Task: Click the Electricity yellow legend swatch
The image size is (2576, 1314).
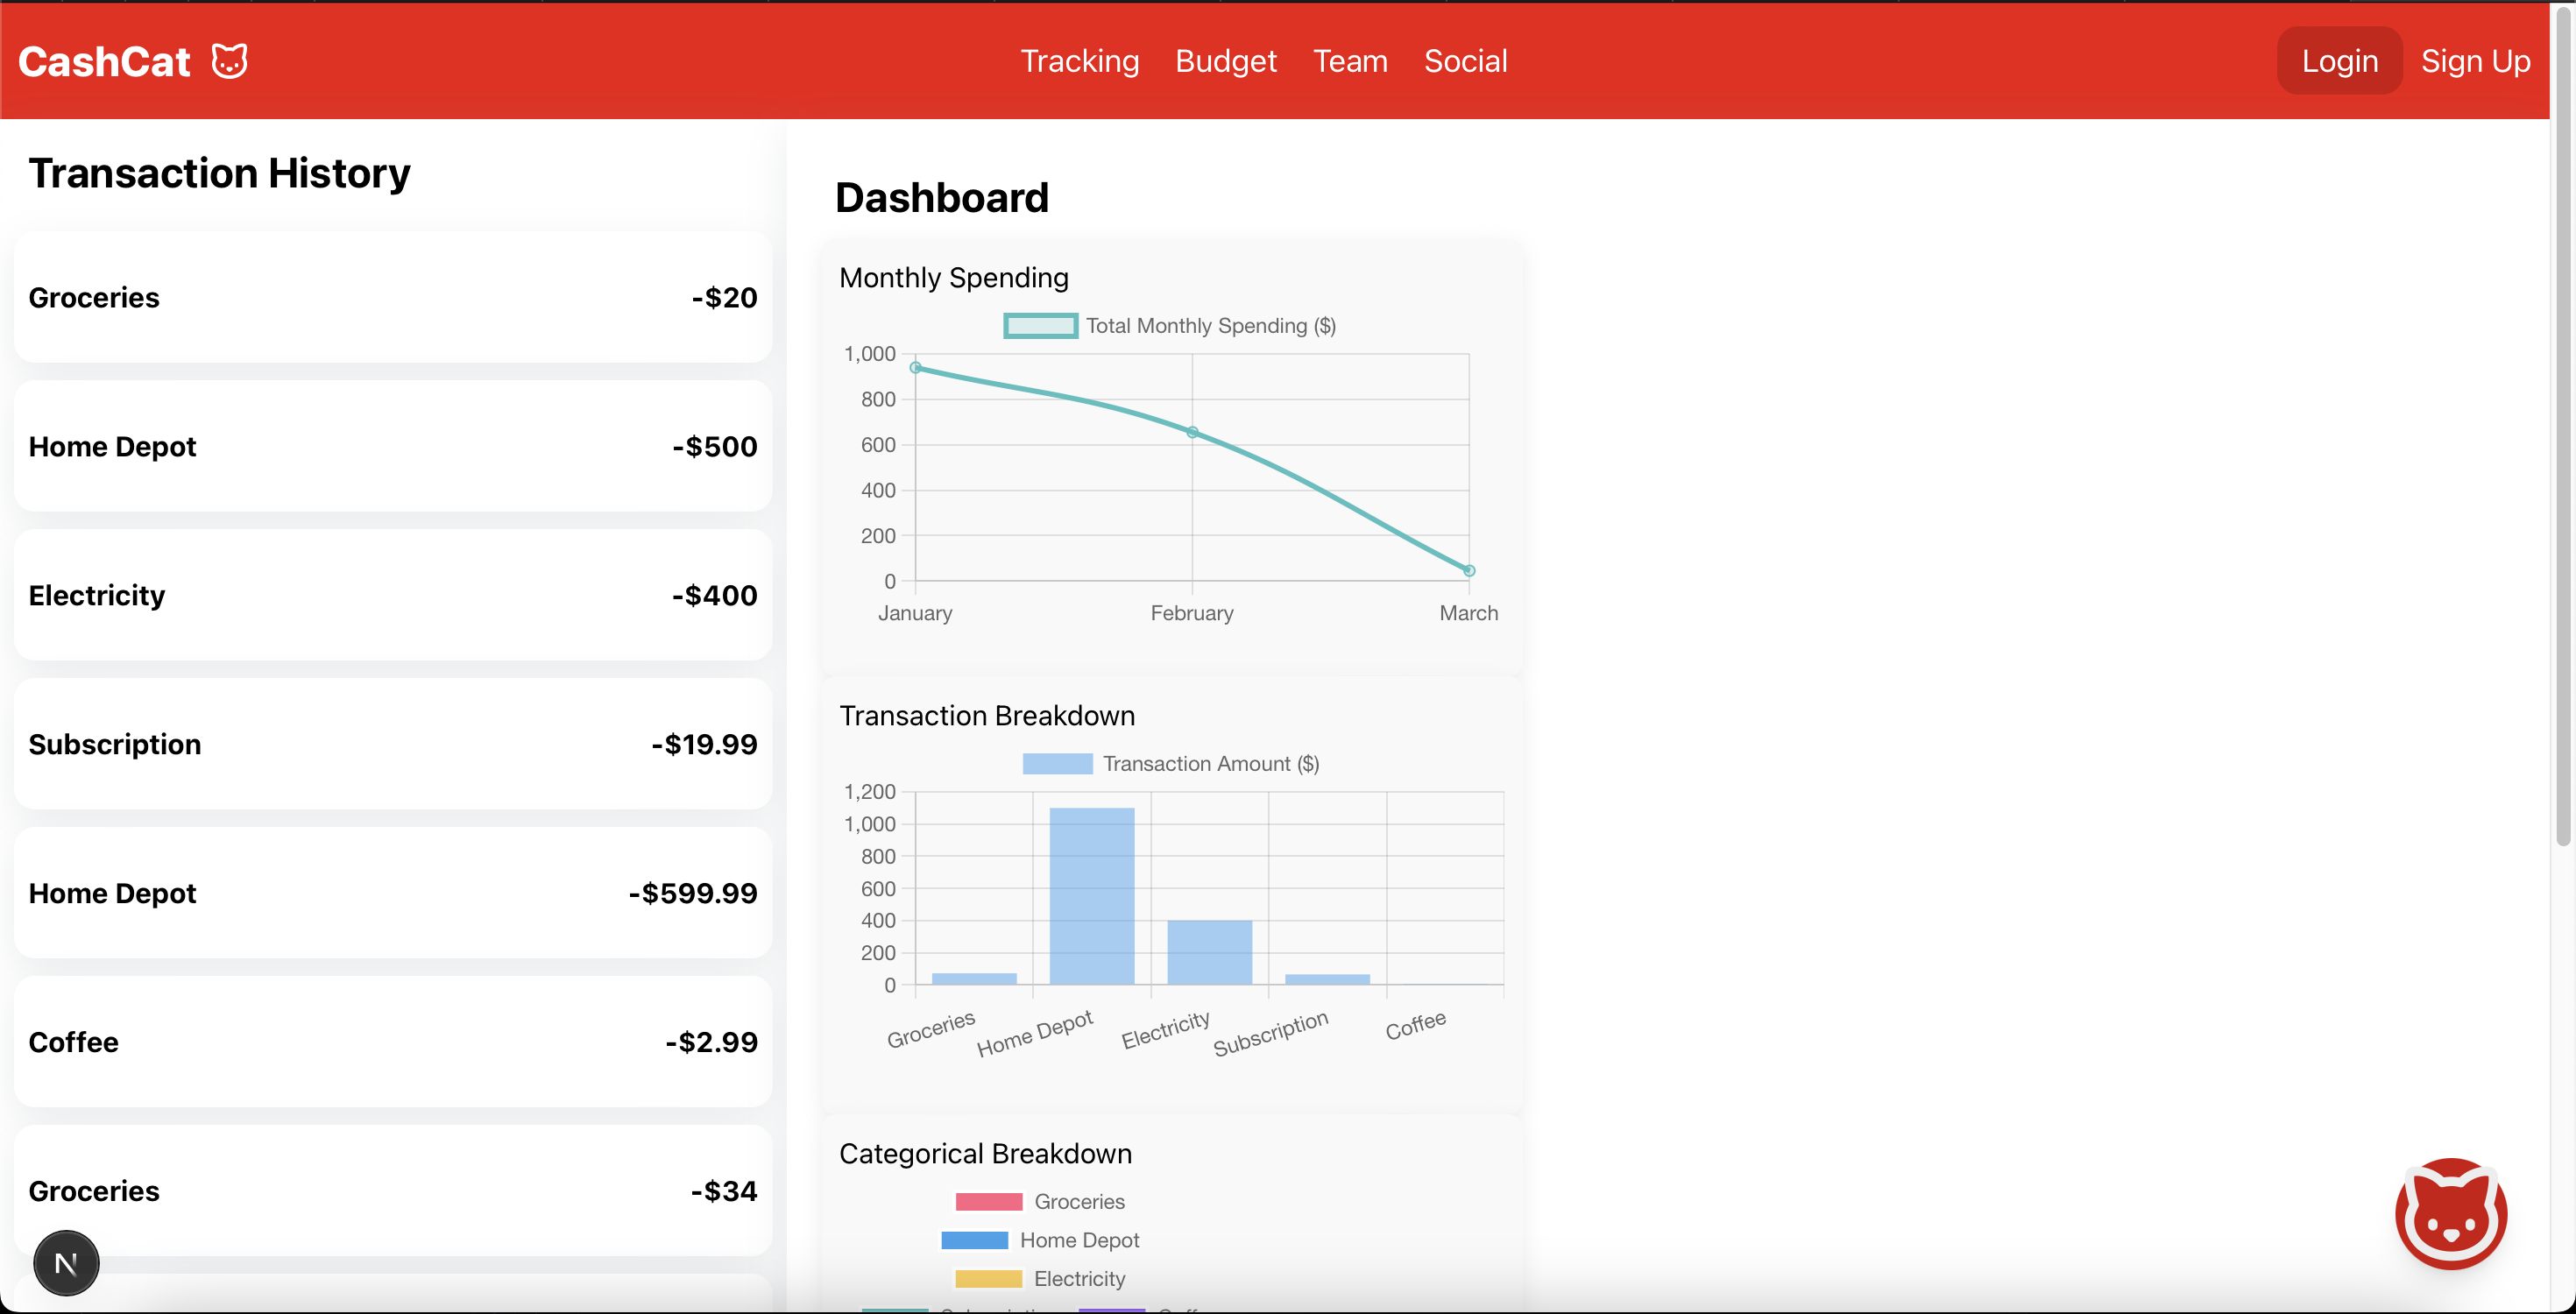Action: [988, 1279]
